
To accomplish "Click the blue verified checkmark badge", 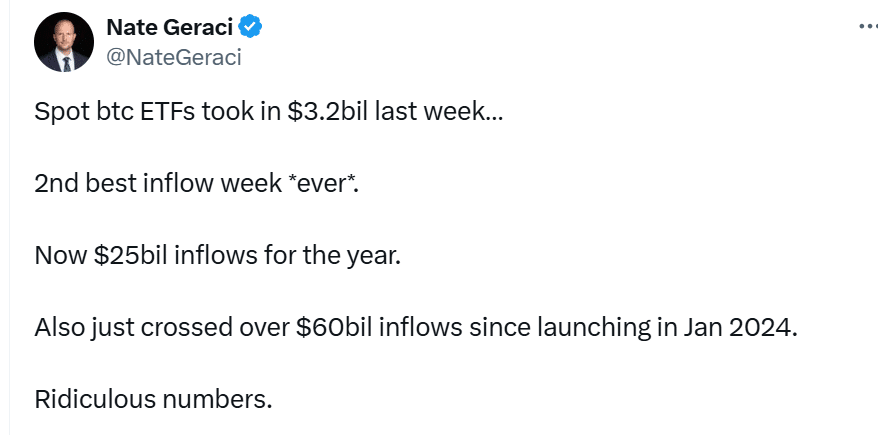I will pyautogui.click(x=252, y=28).
